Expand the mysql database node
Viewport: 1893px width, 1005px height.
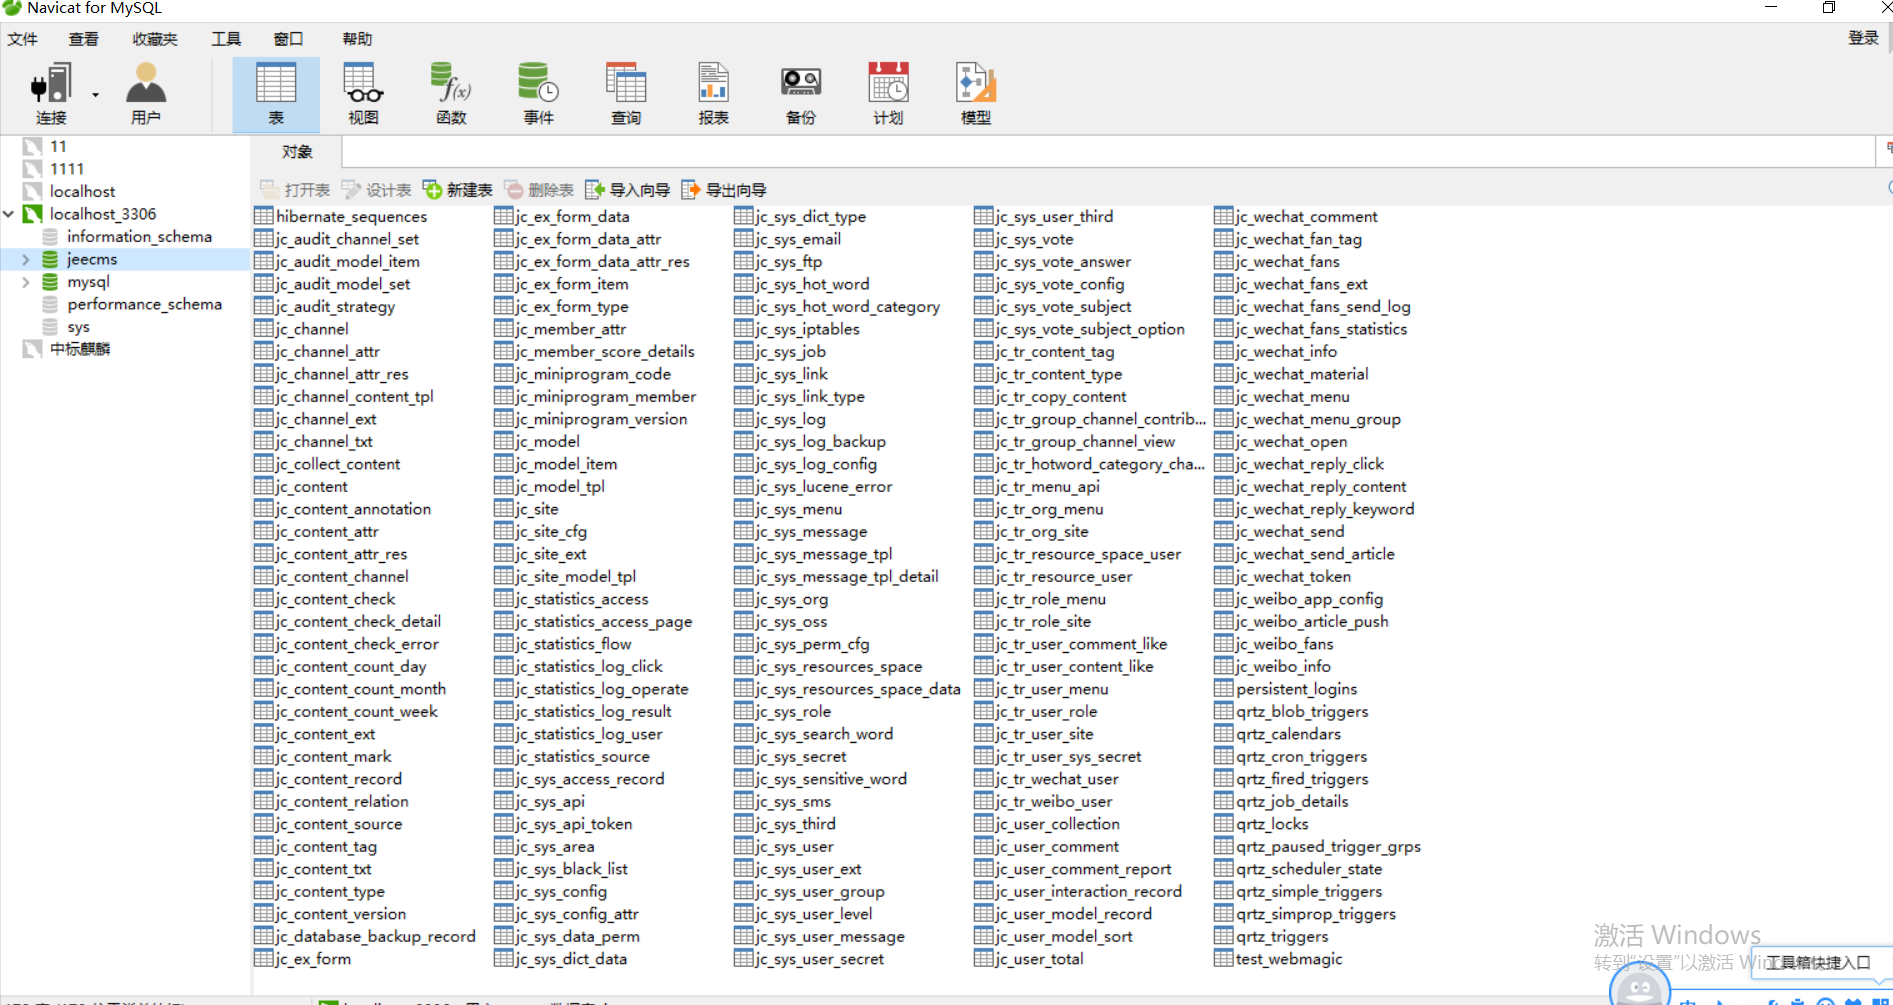(26, 282)
